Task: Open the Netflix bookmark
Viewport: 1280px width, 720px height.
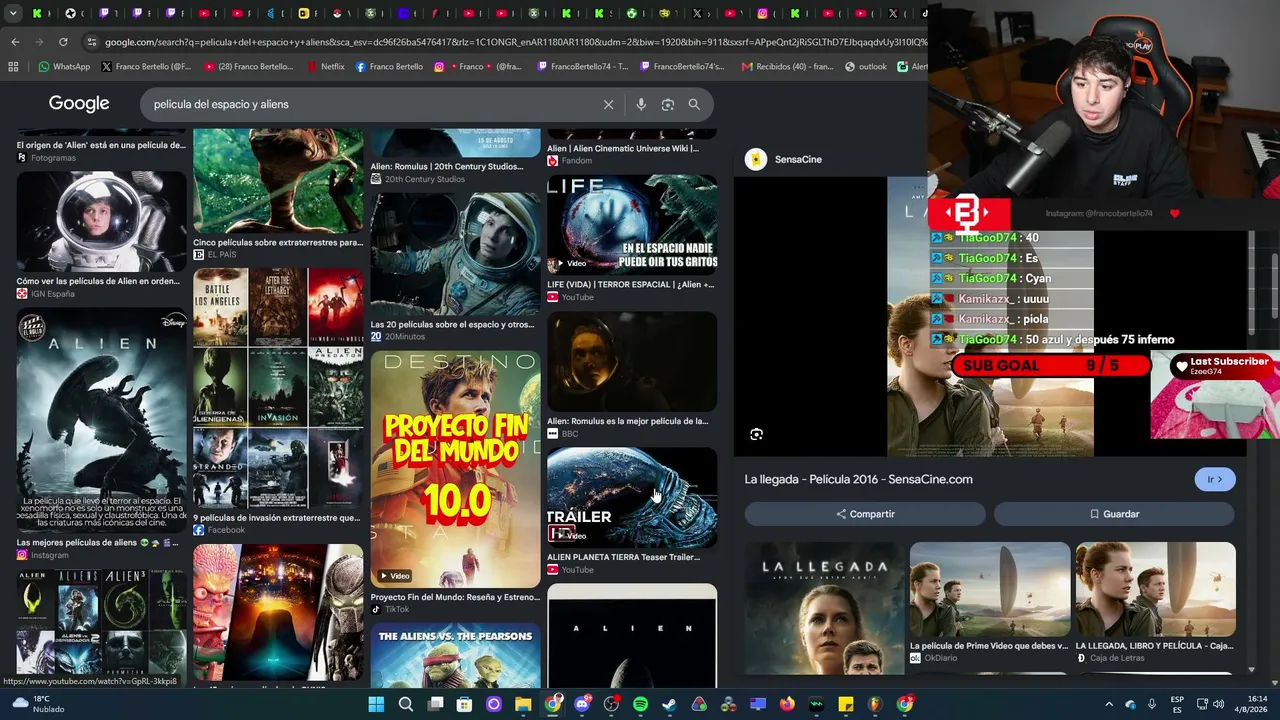Action: [325, 67]
